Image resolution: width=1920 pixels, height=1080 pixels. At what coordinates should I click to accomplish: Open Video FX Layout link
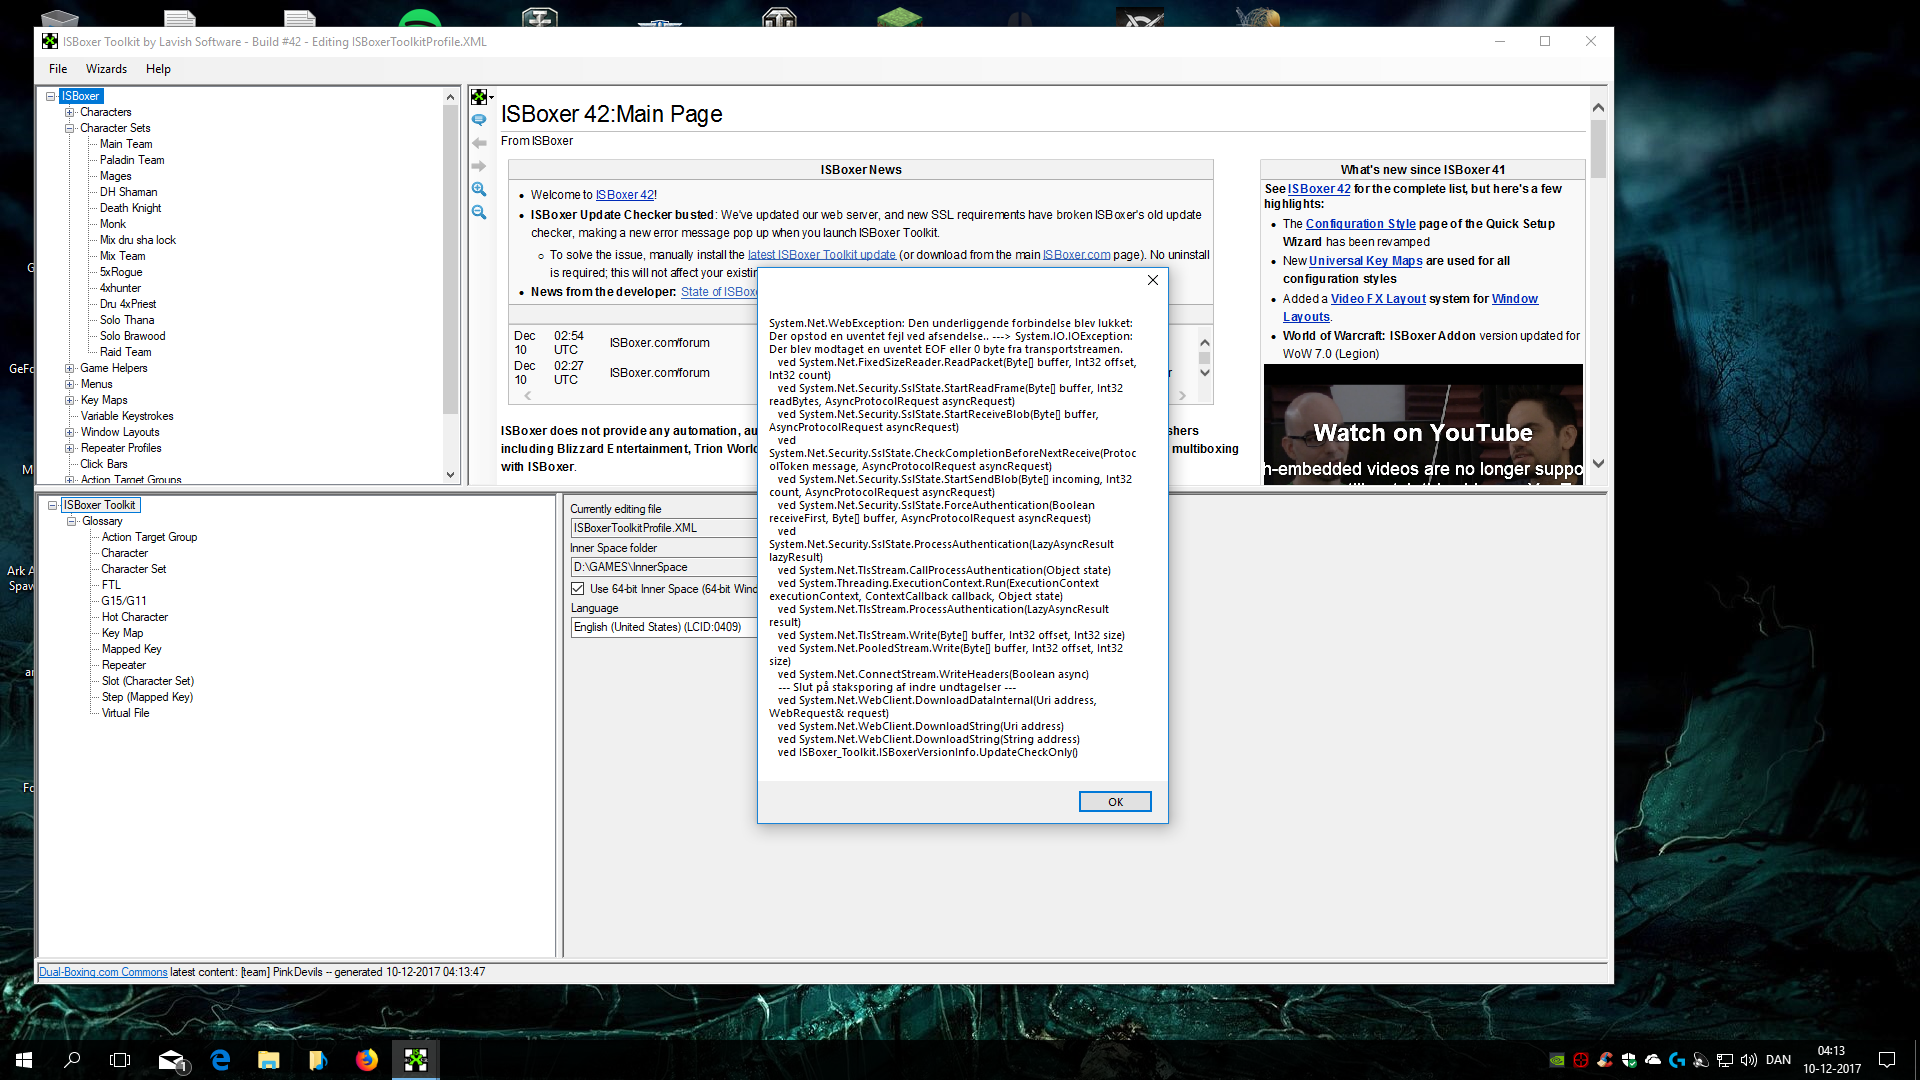click(1378, 299)
